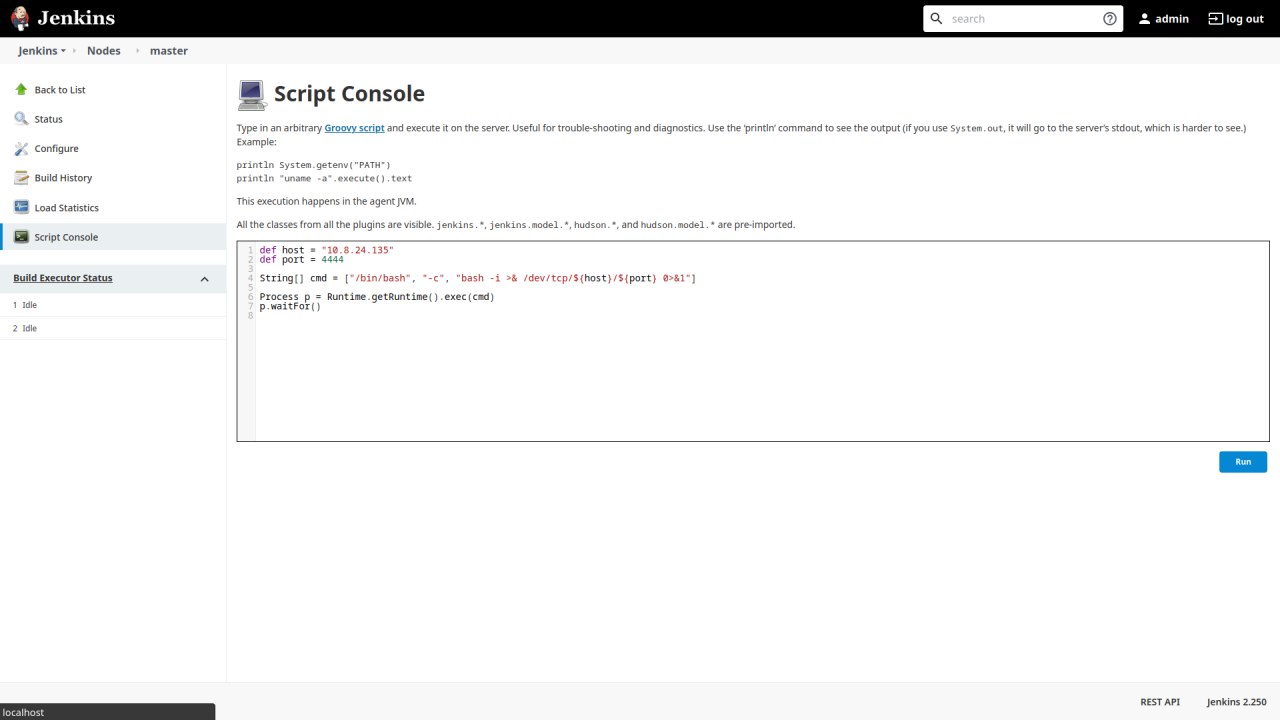Click the Status magnifier icon
The width and height of the screenshot is (1280, 720).
tap(21, 119)
